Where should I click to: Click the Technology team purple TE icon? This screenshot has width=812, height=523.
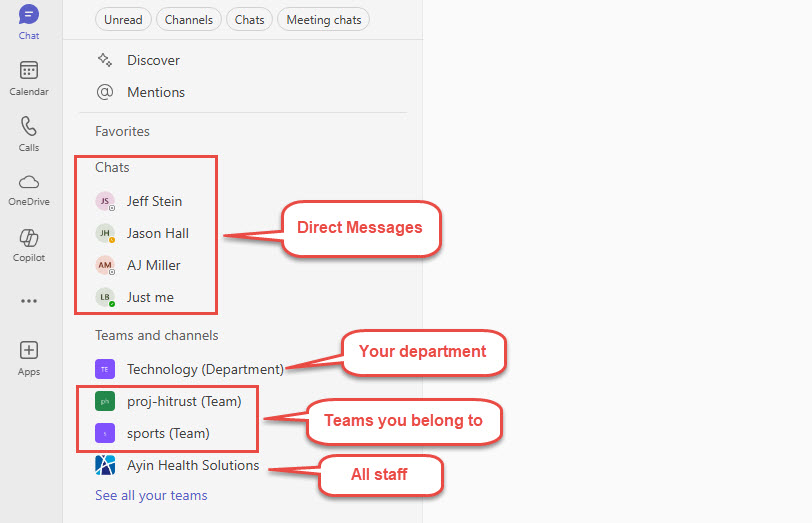[105, 369]
